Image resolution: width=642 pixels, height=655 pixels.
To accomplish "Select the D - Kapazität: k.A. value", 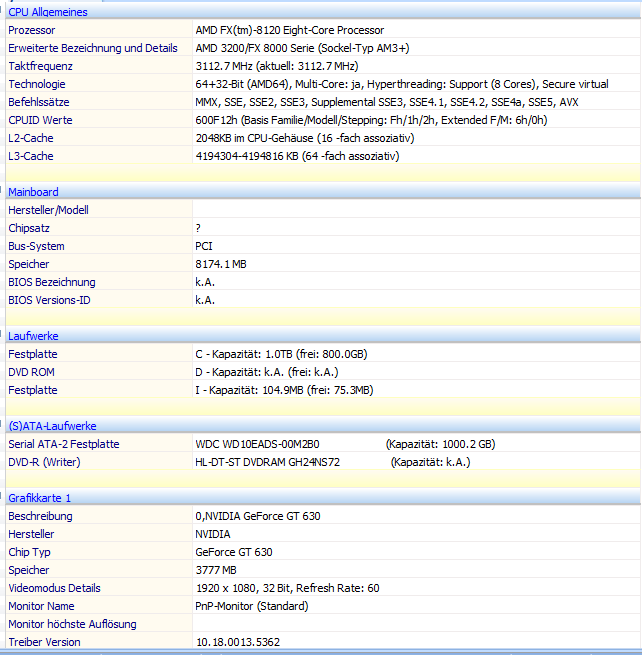I will click(266, 372).
